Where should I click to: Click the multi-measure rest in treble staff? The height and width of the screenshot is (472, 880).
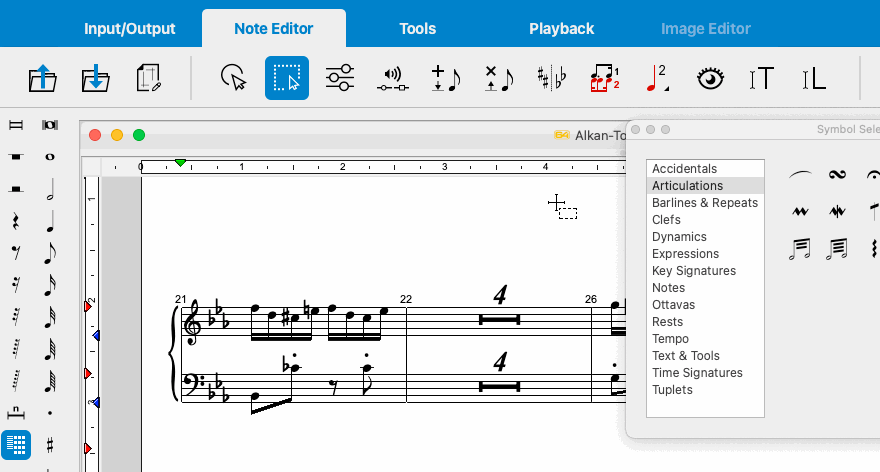(x=500, y=319)
